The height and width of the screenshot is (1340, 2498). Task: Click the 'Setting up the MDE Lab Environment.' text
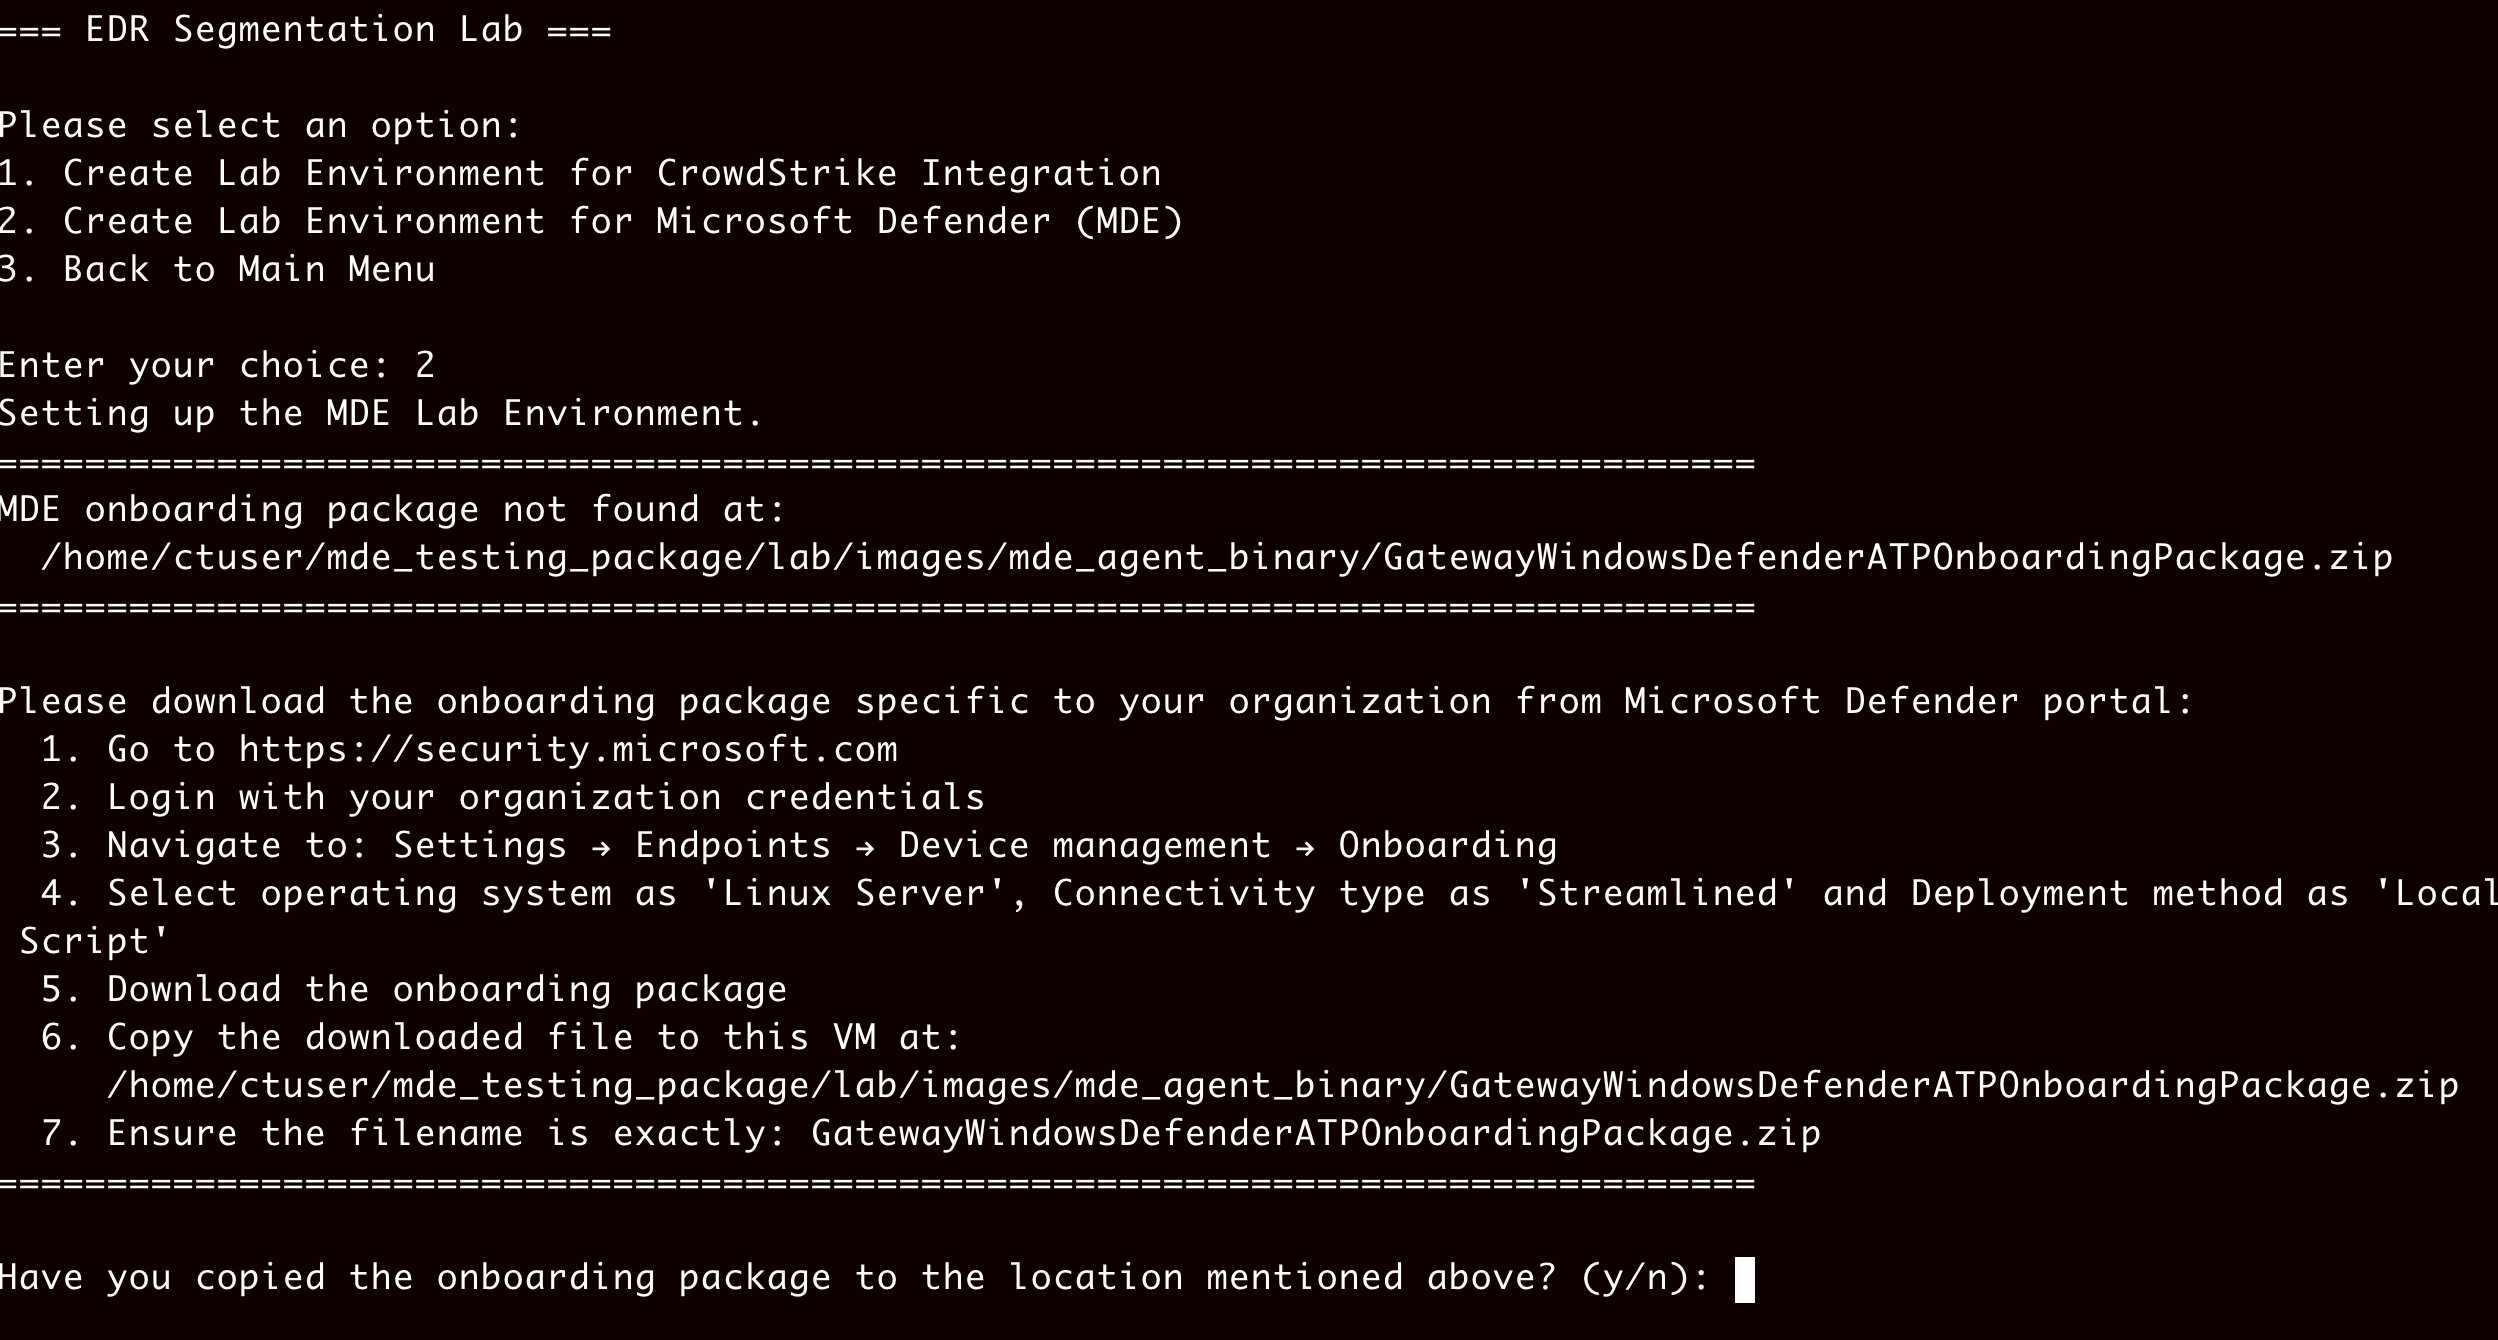pos(380,414)
